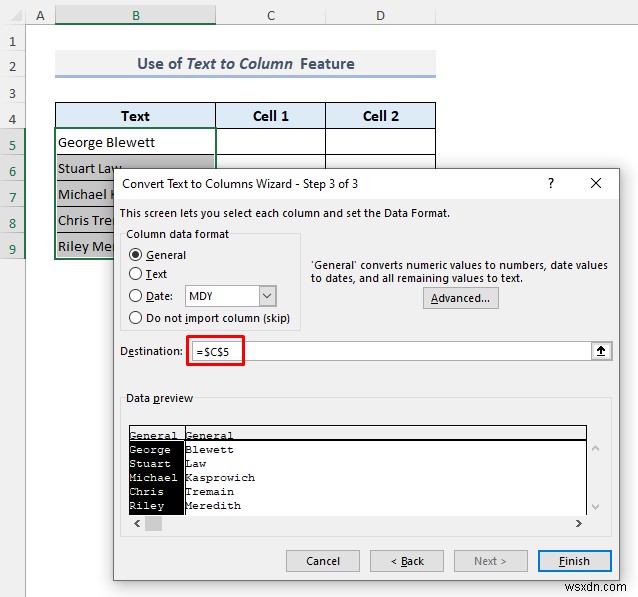Click the 'Riley Me' cell in row 9
Screen dimensions: 638x597
click(x=85, y=246)
